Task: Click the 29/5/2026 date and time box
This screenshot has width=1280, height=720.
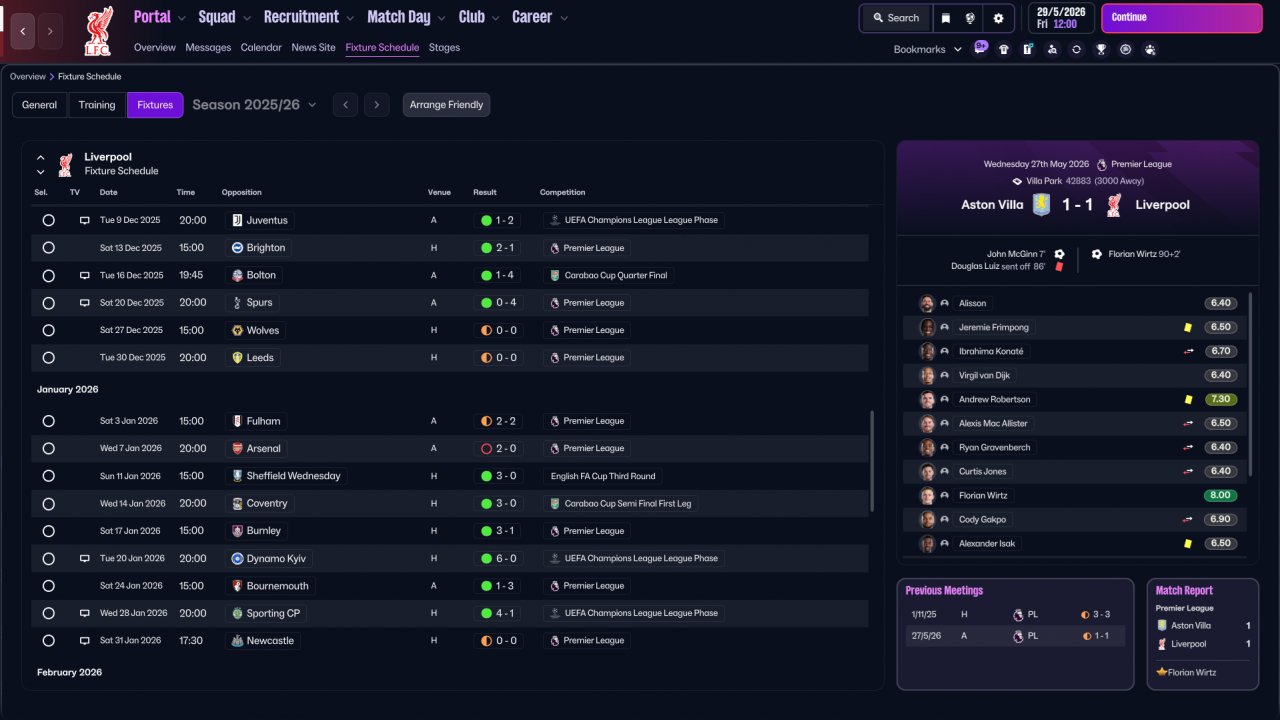Action: 1061,18
